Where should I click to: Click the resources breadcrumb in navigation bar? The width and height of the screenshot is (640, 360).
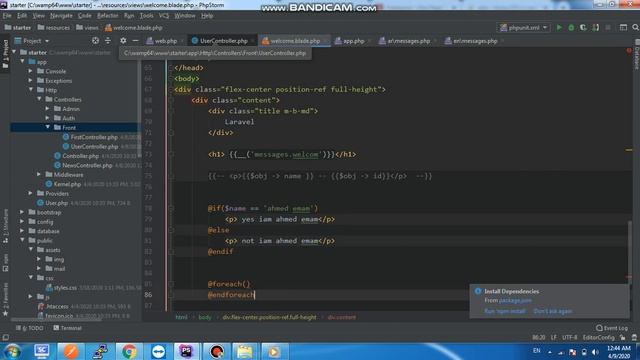[x=54, y=28]
